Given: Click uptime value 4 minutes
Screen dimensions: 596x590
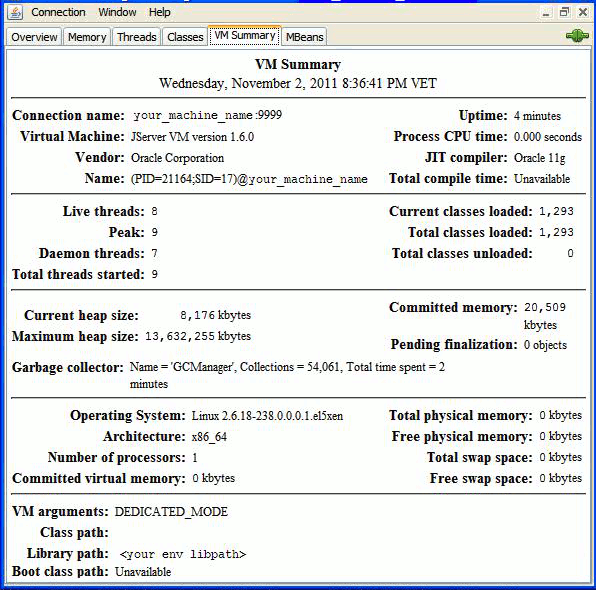Looking at the screenshot, I should pyautogui.click(x=537, y=116).
